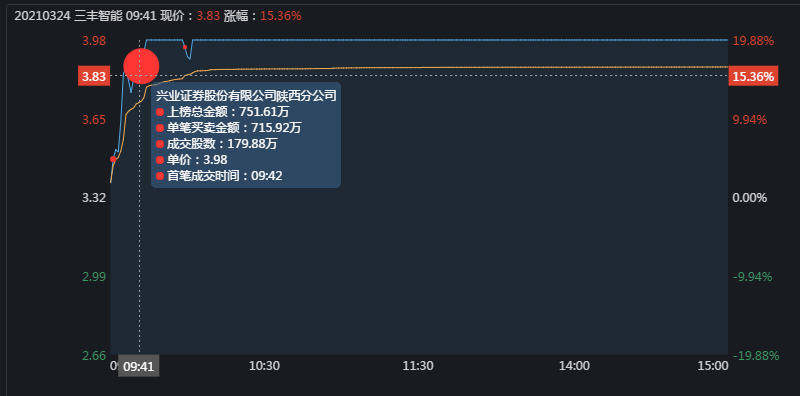Click the large red trade marker circle

(x=141, y=66)
